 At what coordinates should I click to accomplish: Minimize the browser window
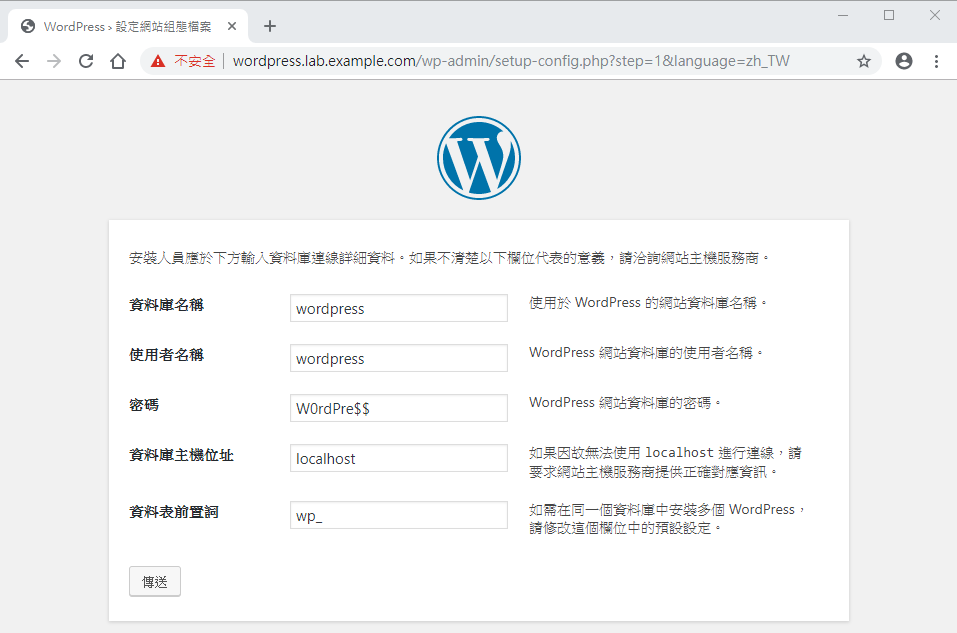843,15
